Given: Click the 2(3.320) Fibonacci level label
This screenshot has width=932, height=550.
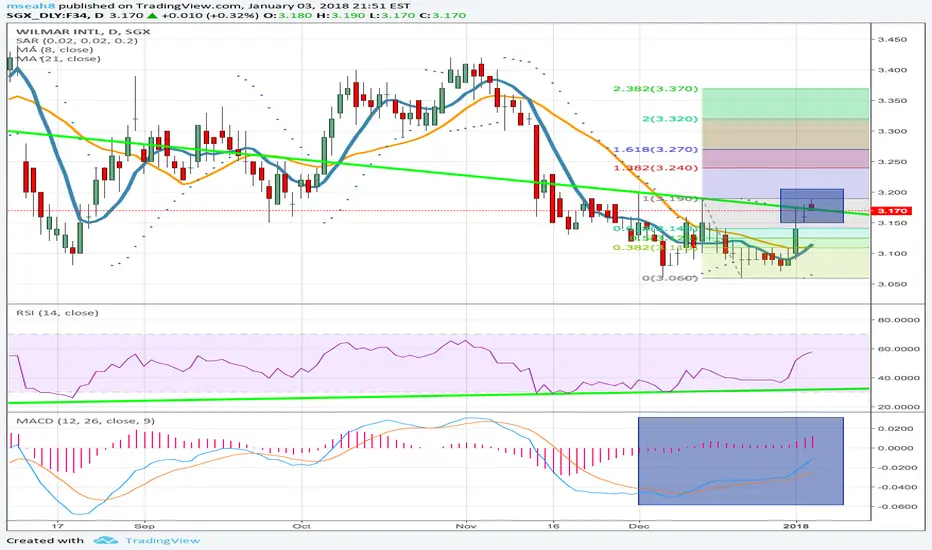Looking at the screenshot, I should click(x=670, y=119).
